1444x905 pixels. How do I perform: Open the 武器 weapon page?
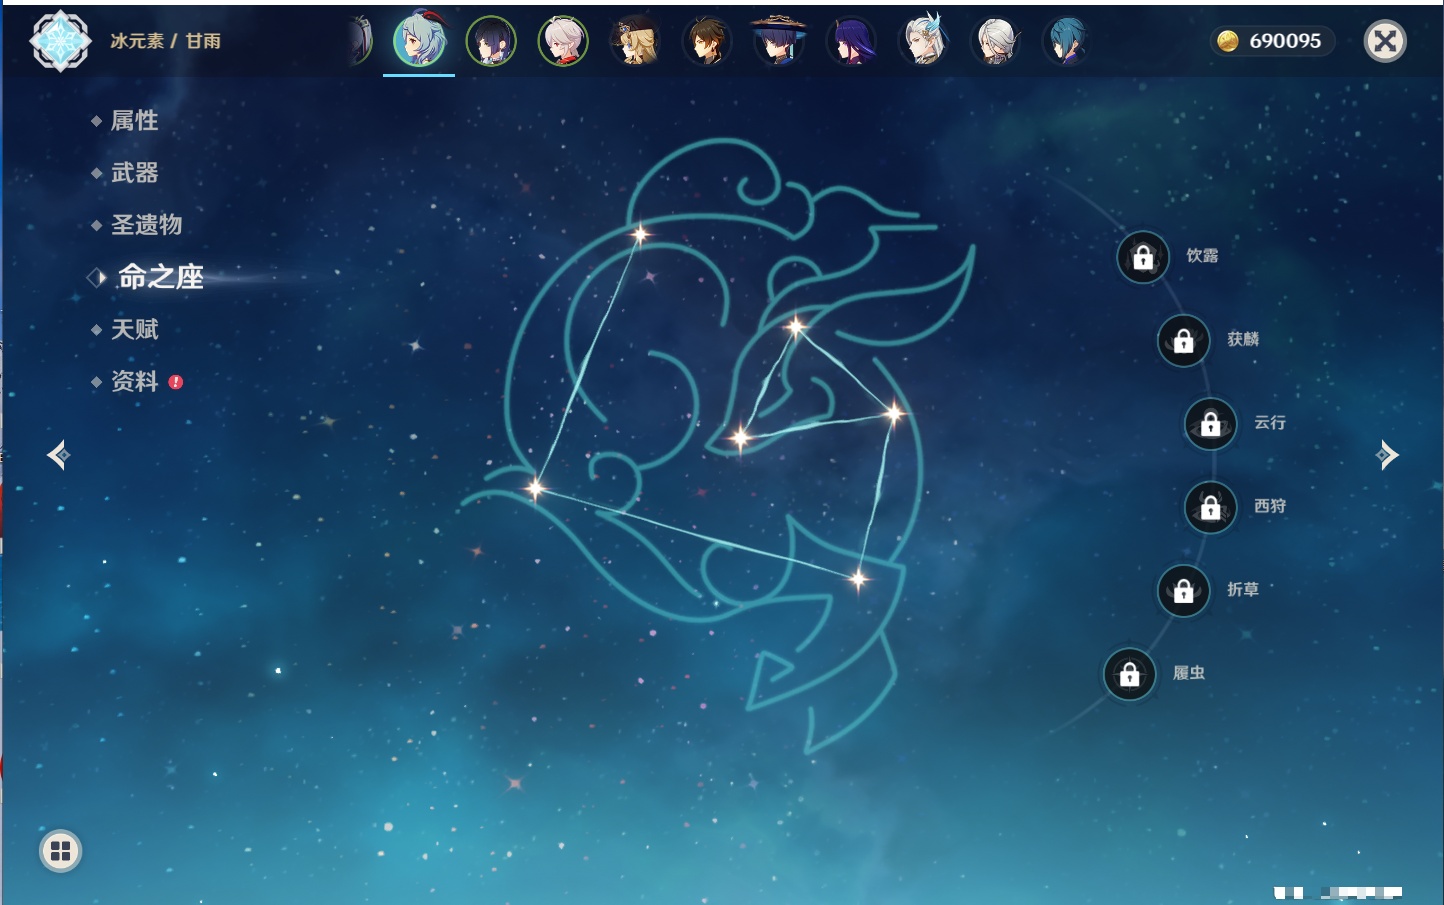tap(134, 173)
